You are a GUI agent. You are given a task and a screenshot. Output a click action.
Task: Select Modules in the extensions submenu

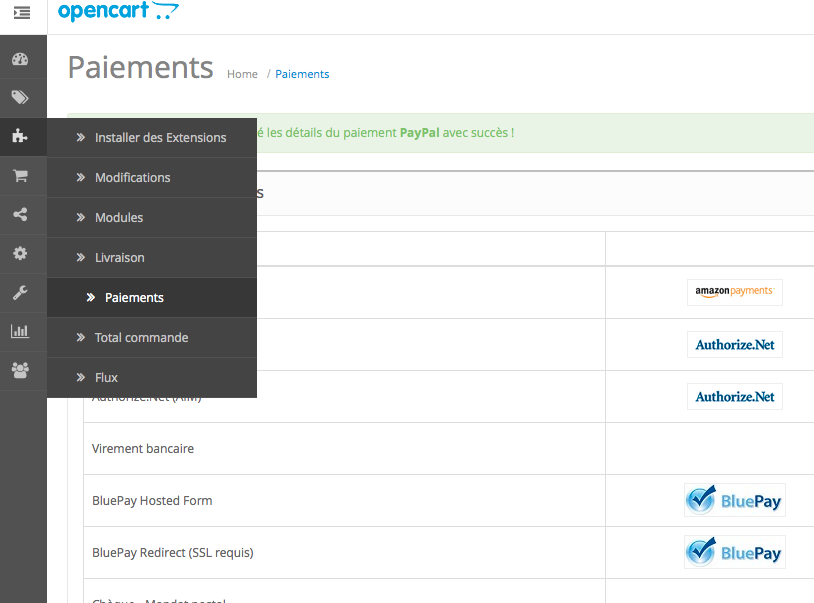point(152,217)
